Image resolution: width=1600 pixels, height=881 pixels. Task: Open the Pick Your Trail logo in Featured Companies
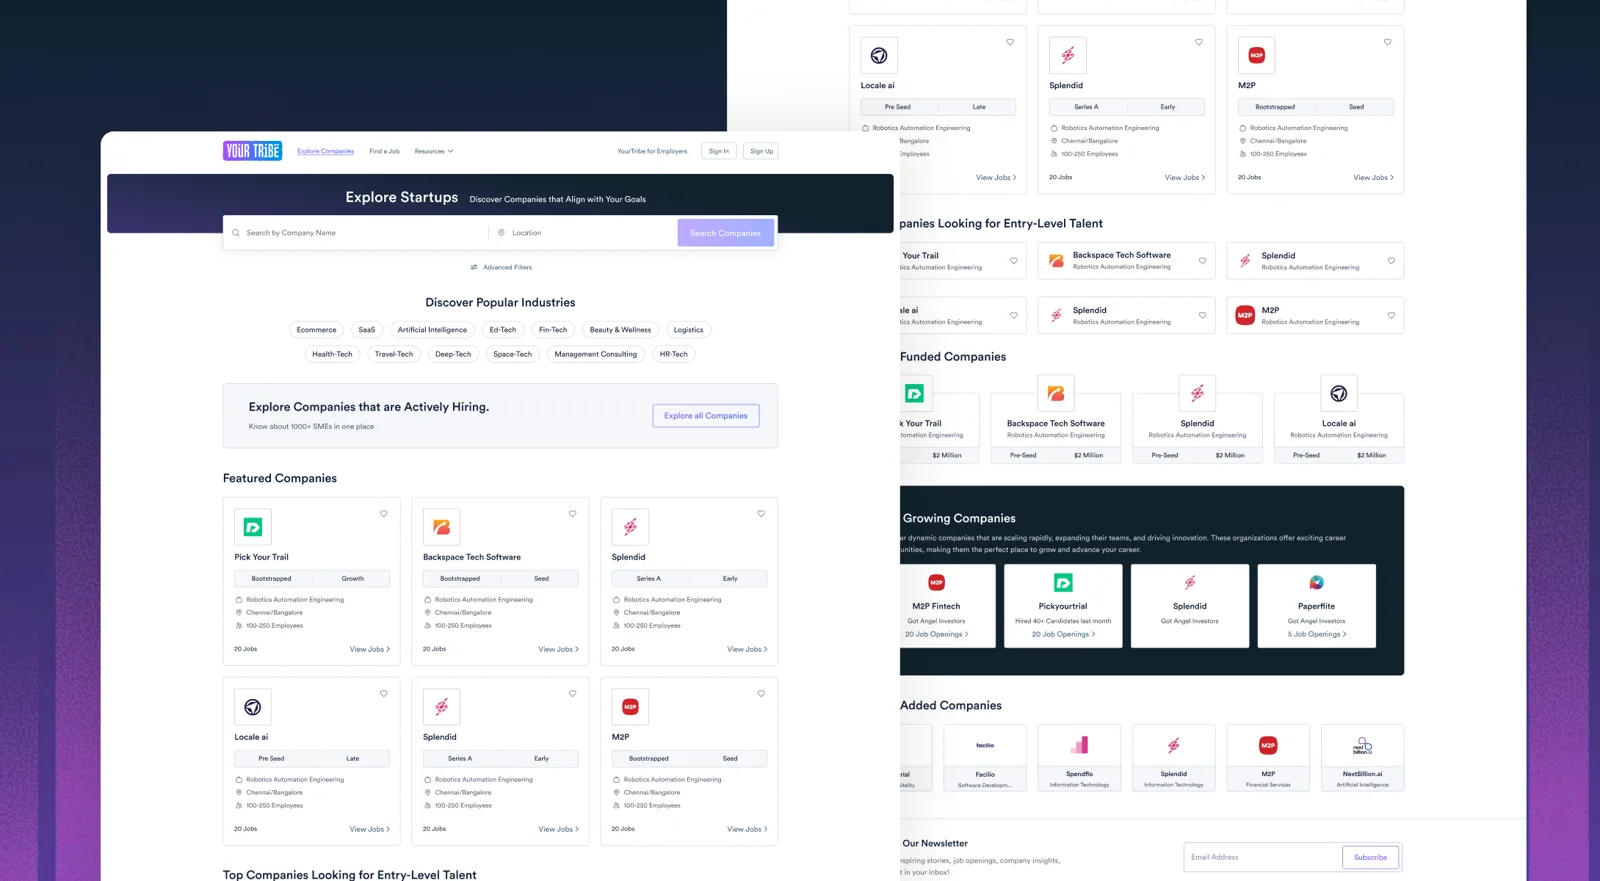253,527
